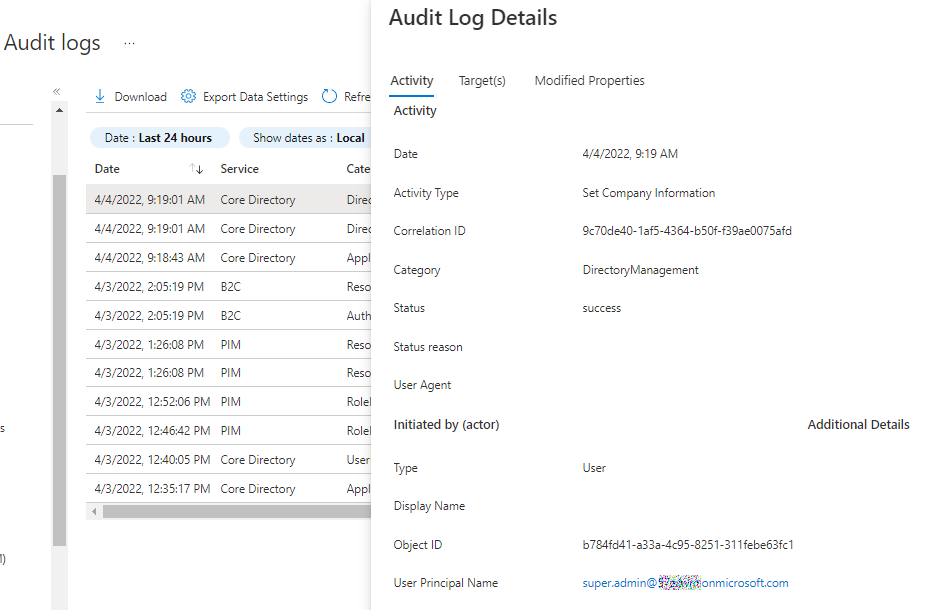Open the super.admin user principal name link

pos(685,583)
